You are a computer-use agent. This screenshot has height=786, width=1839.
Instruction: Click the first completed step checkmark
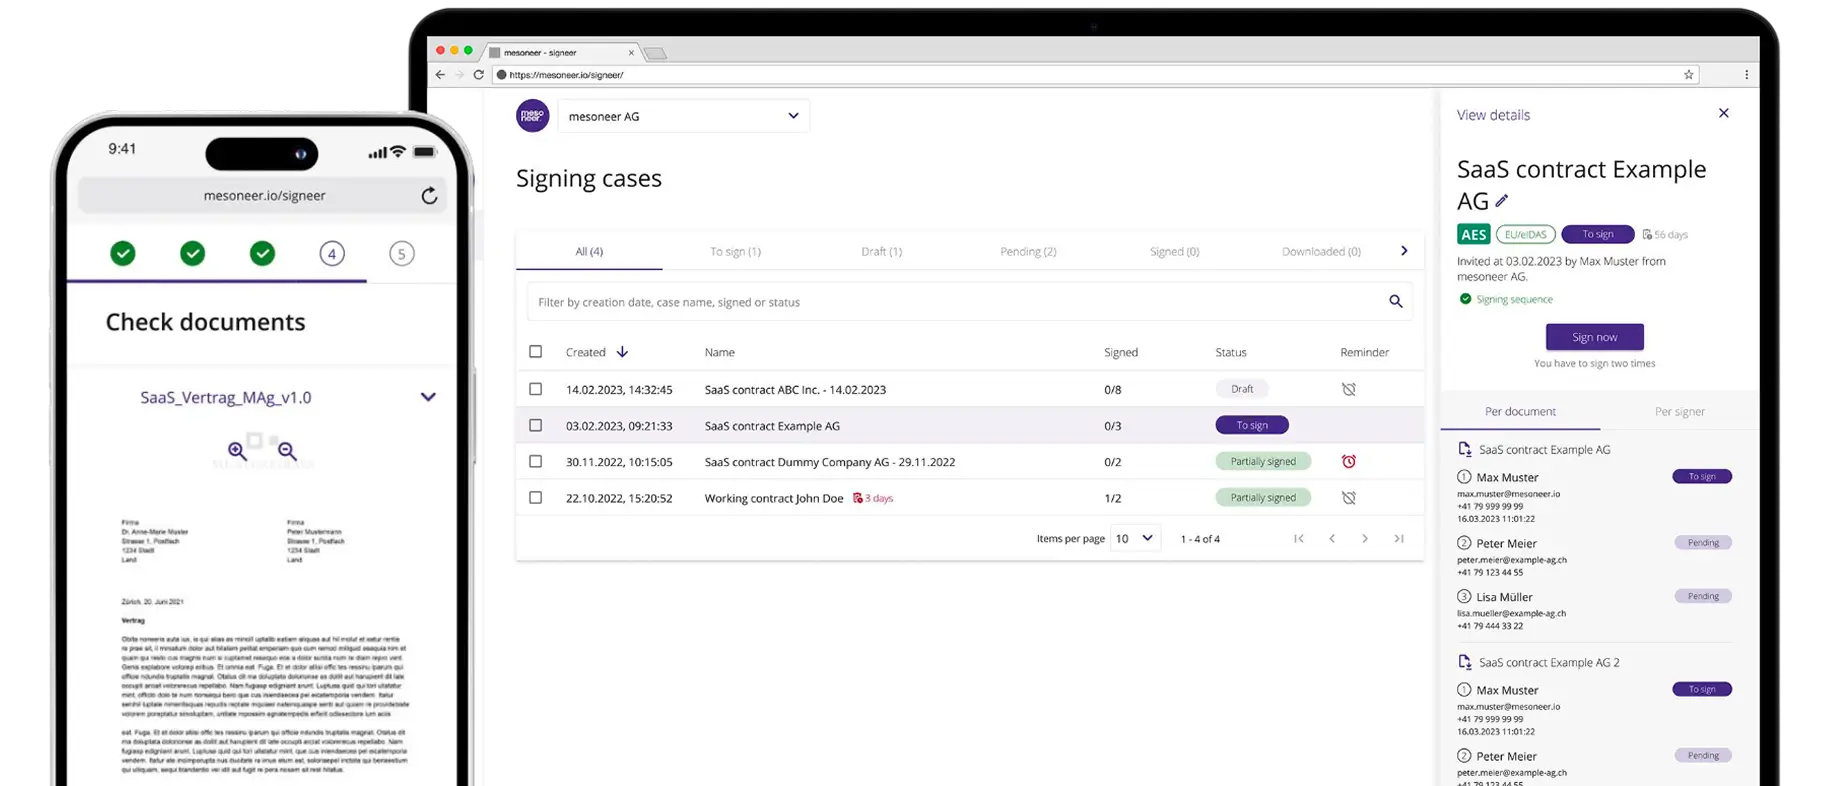(x=123, y=253)
